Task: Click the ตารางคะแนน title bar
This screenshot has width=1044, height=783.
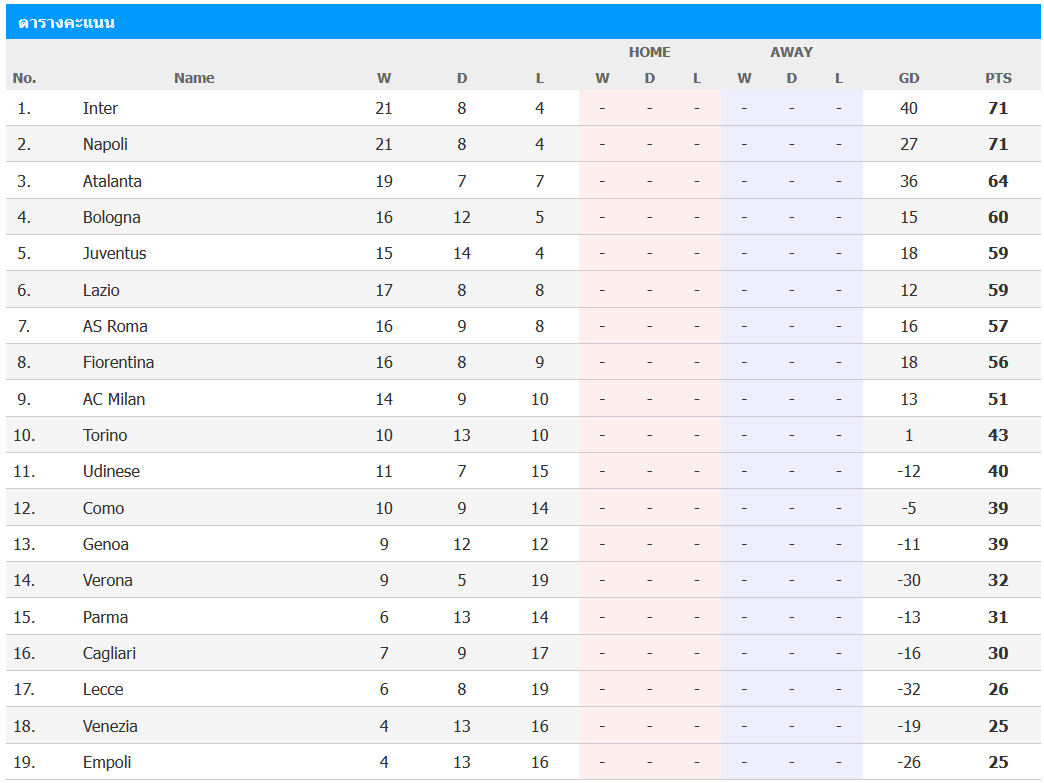Action: (522, 22)
